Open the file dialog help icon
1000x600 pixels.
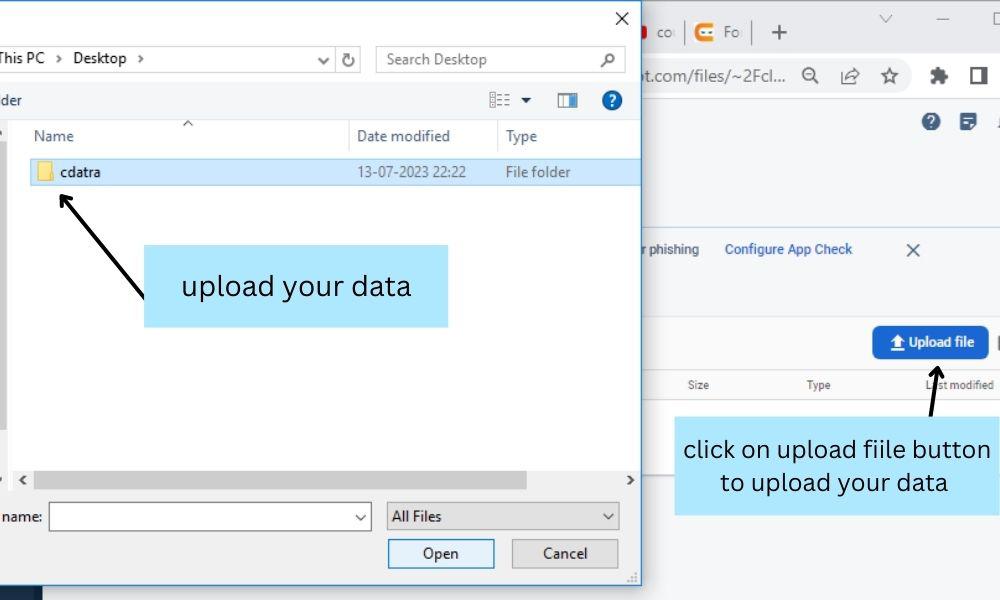[x=612, y=100]
